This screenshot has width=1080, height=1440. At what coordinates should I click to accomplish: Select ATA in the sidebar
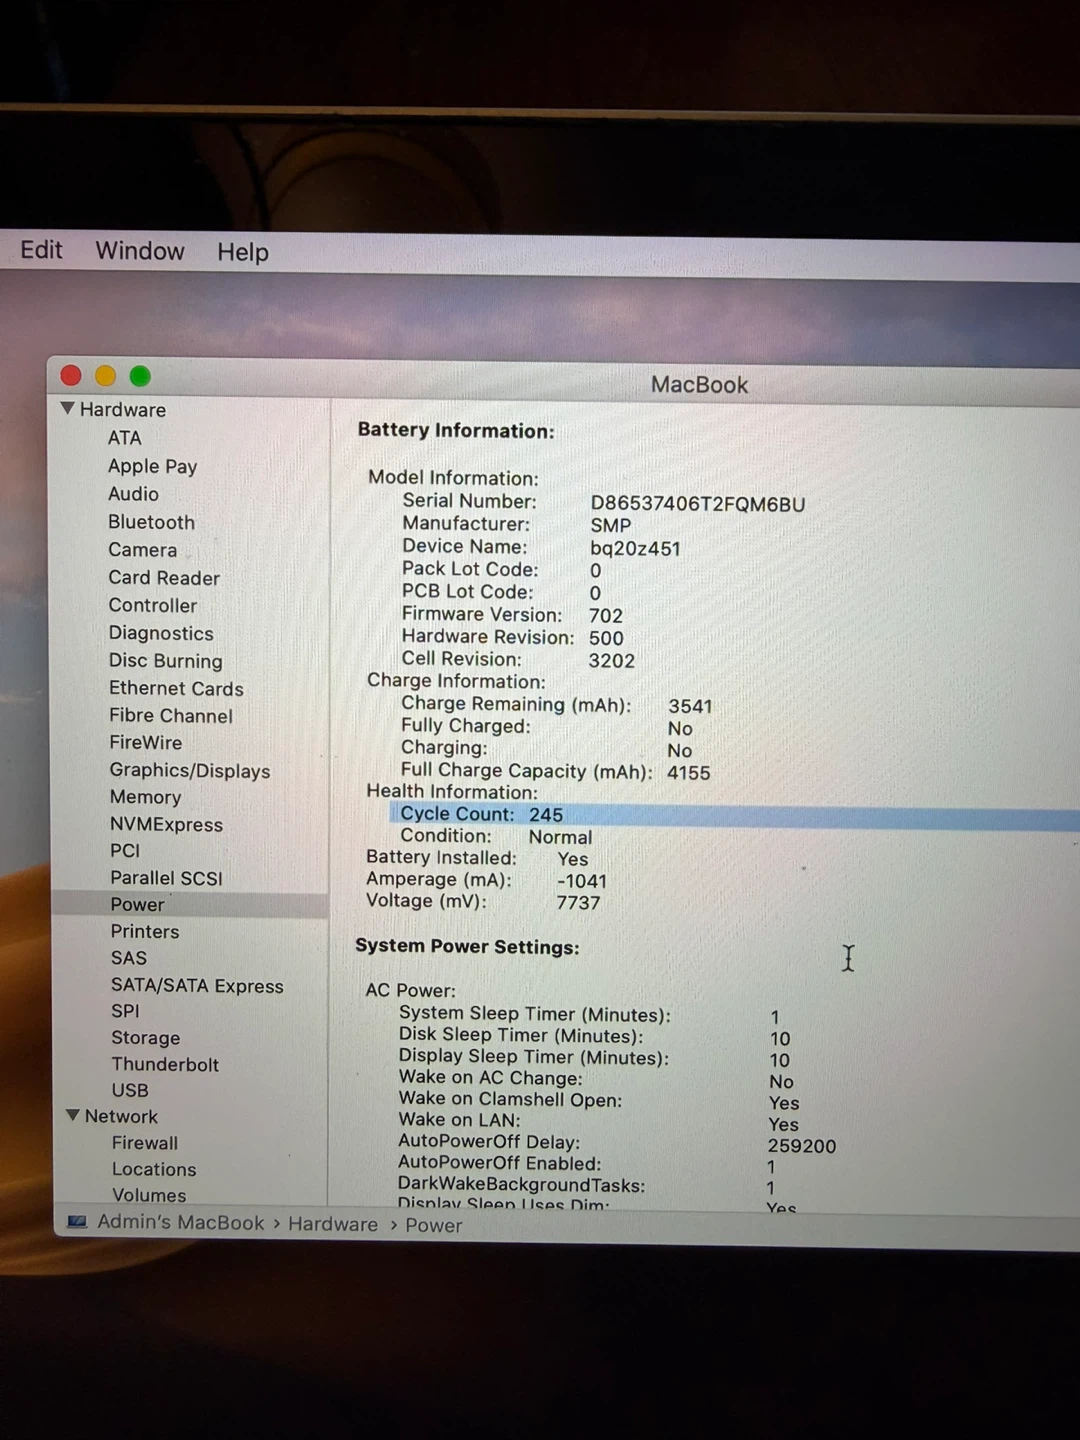[x=125, y=438]
